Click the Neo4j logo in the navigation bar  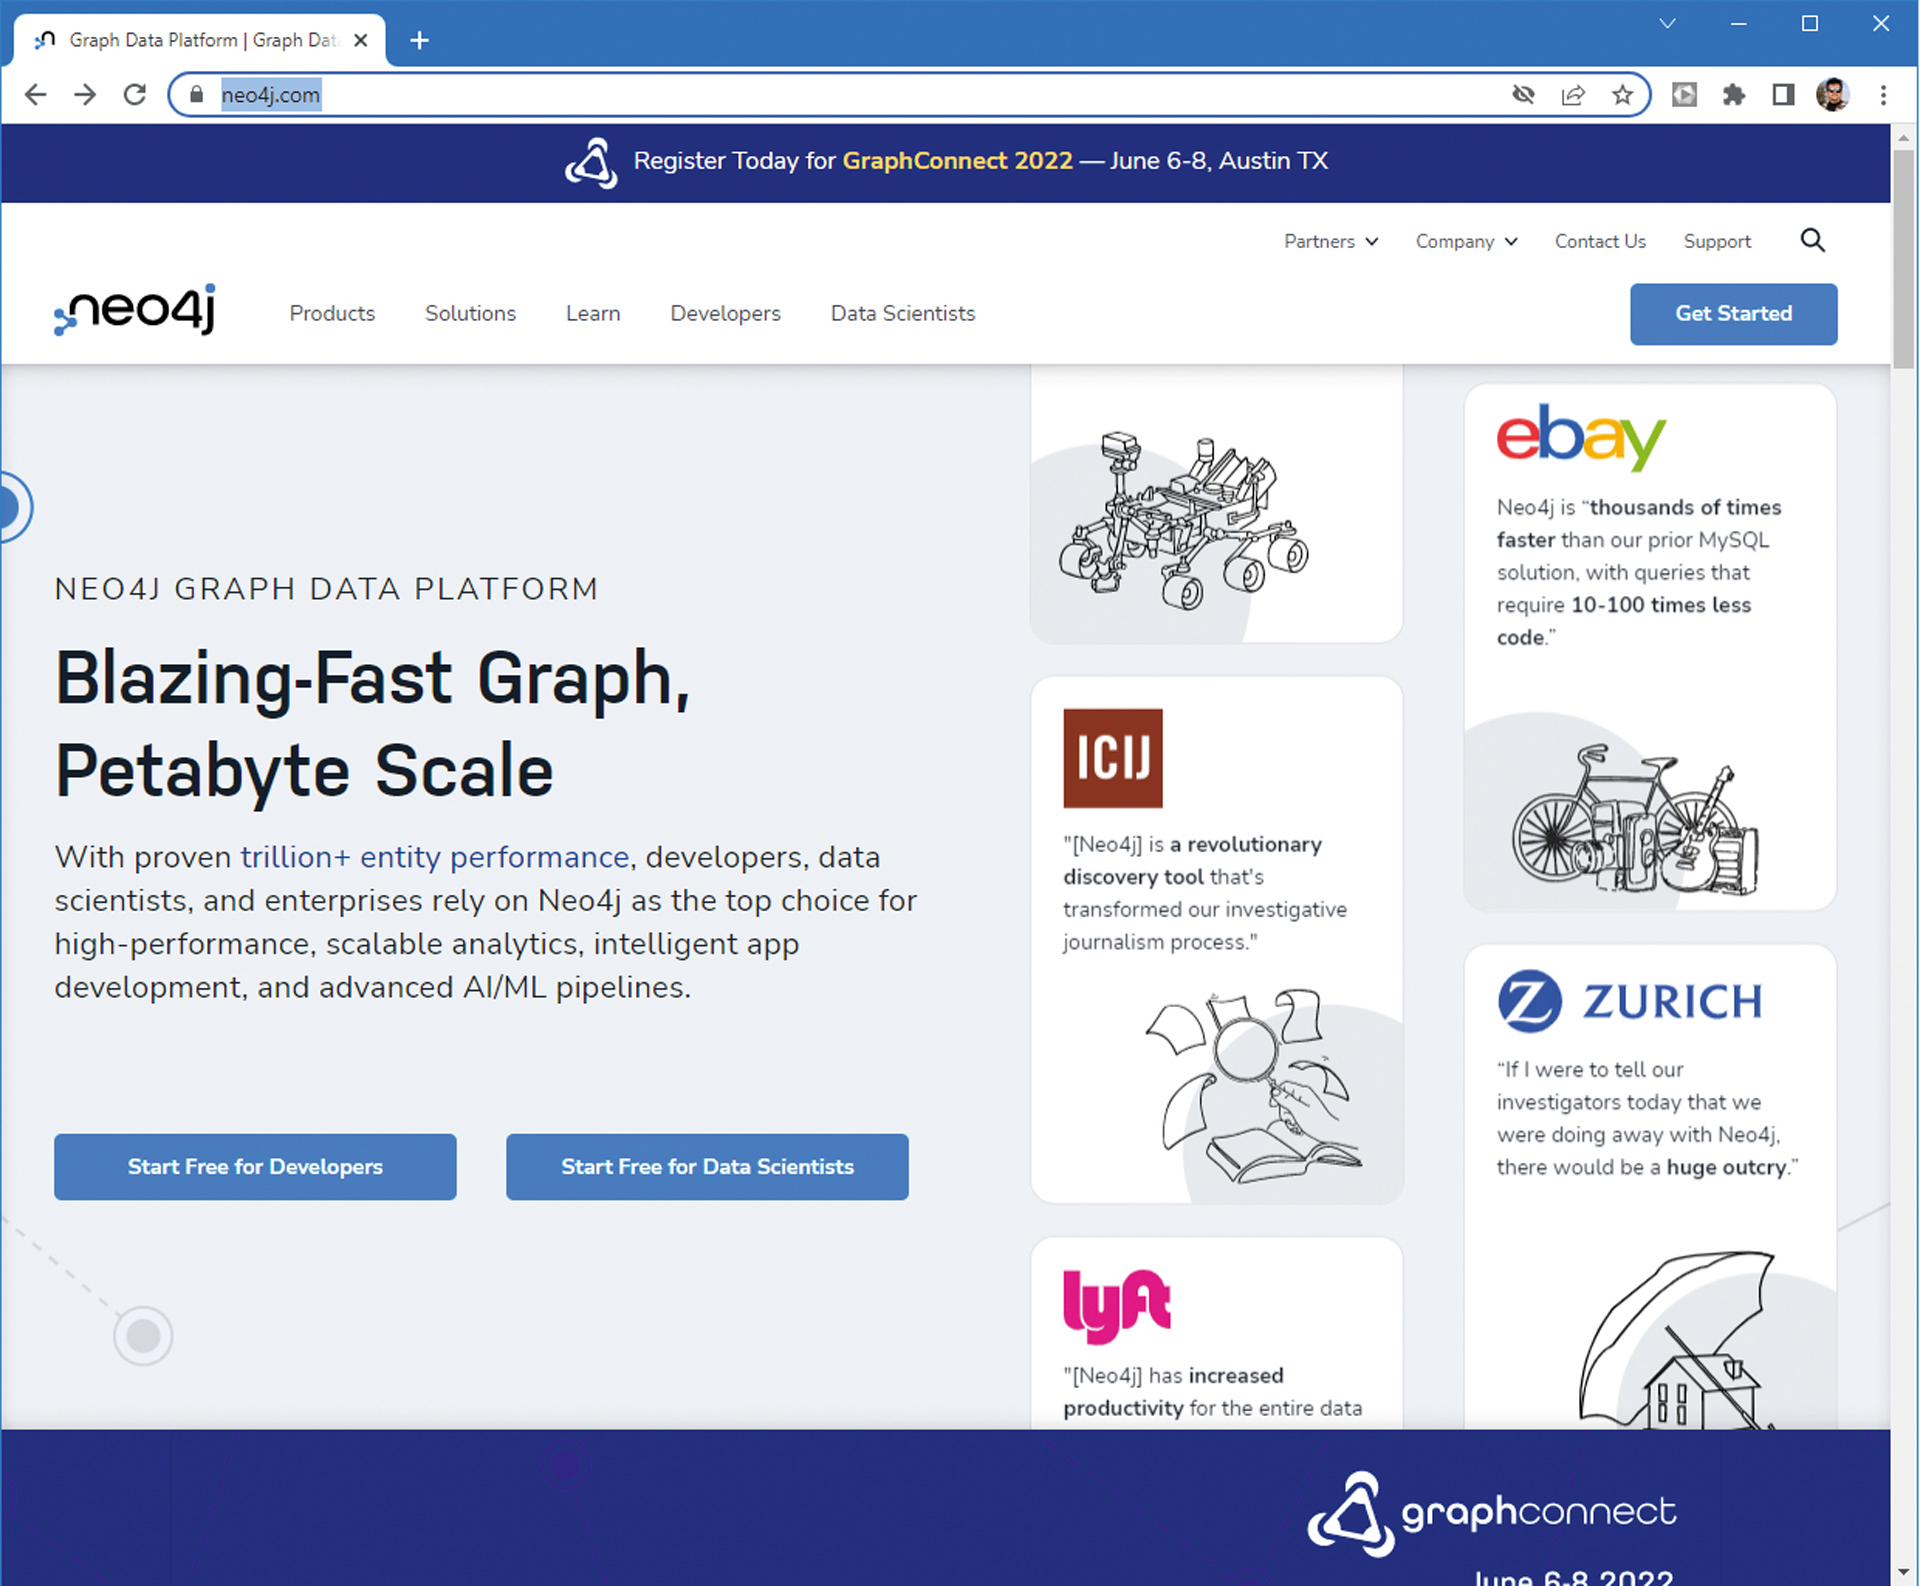pyautogui.click(x=135, y=310)
